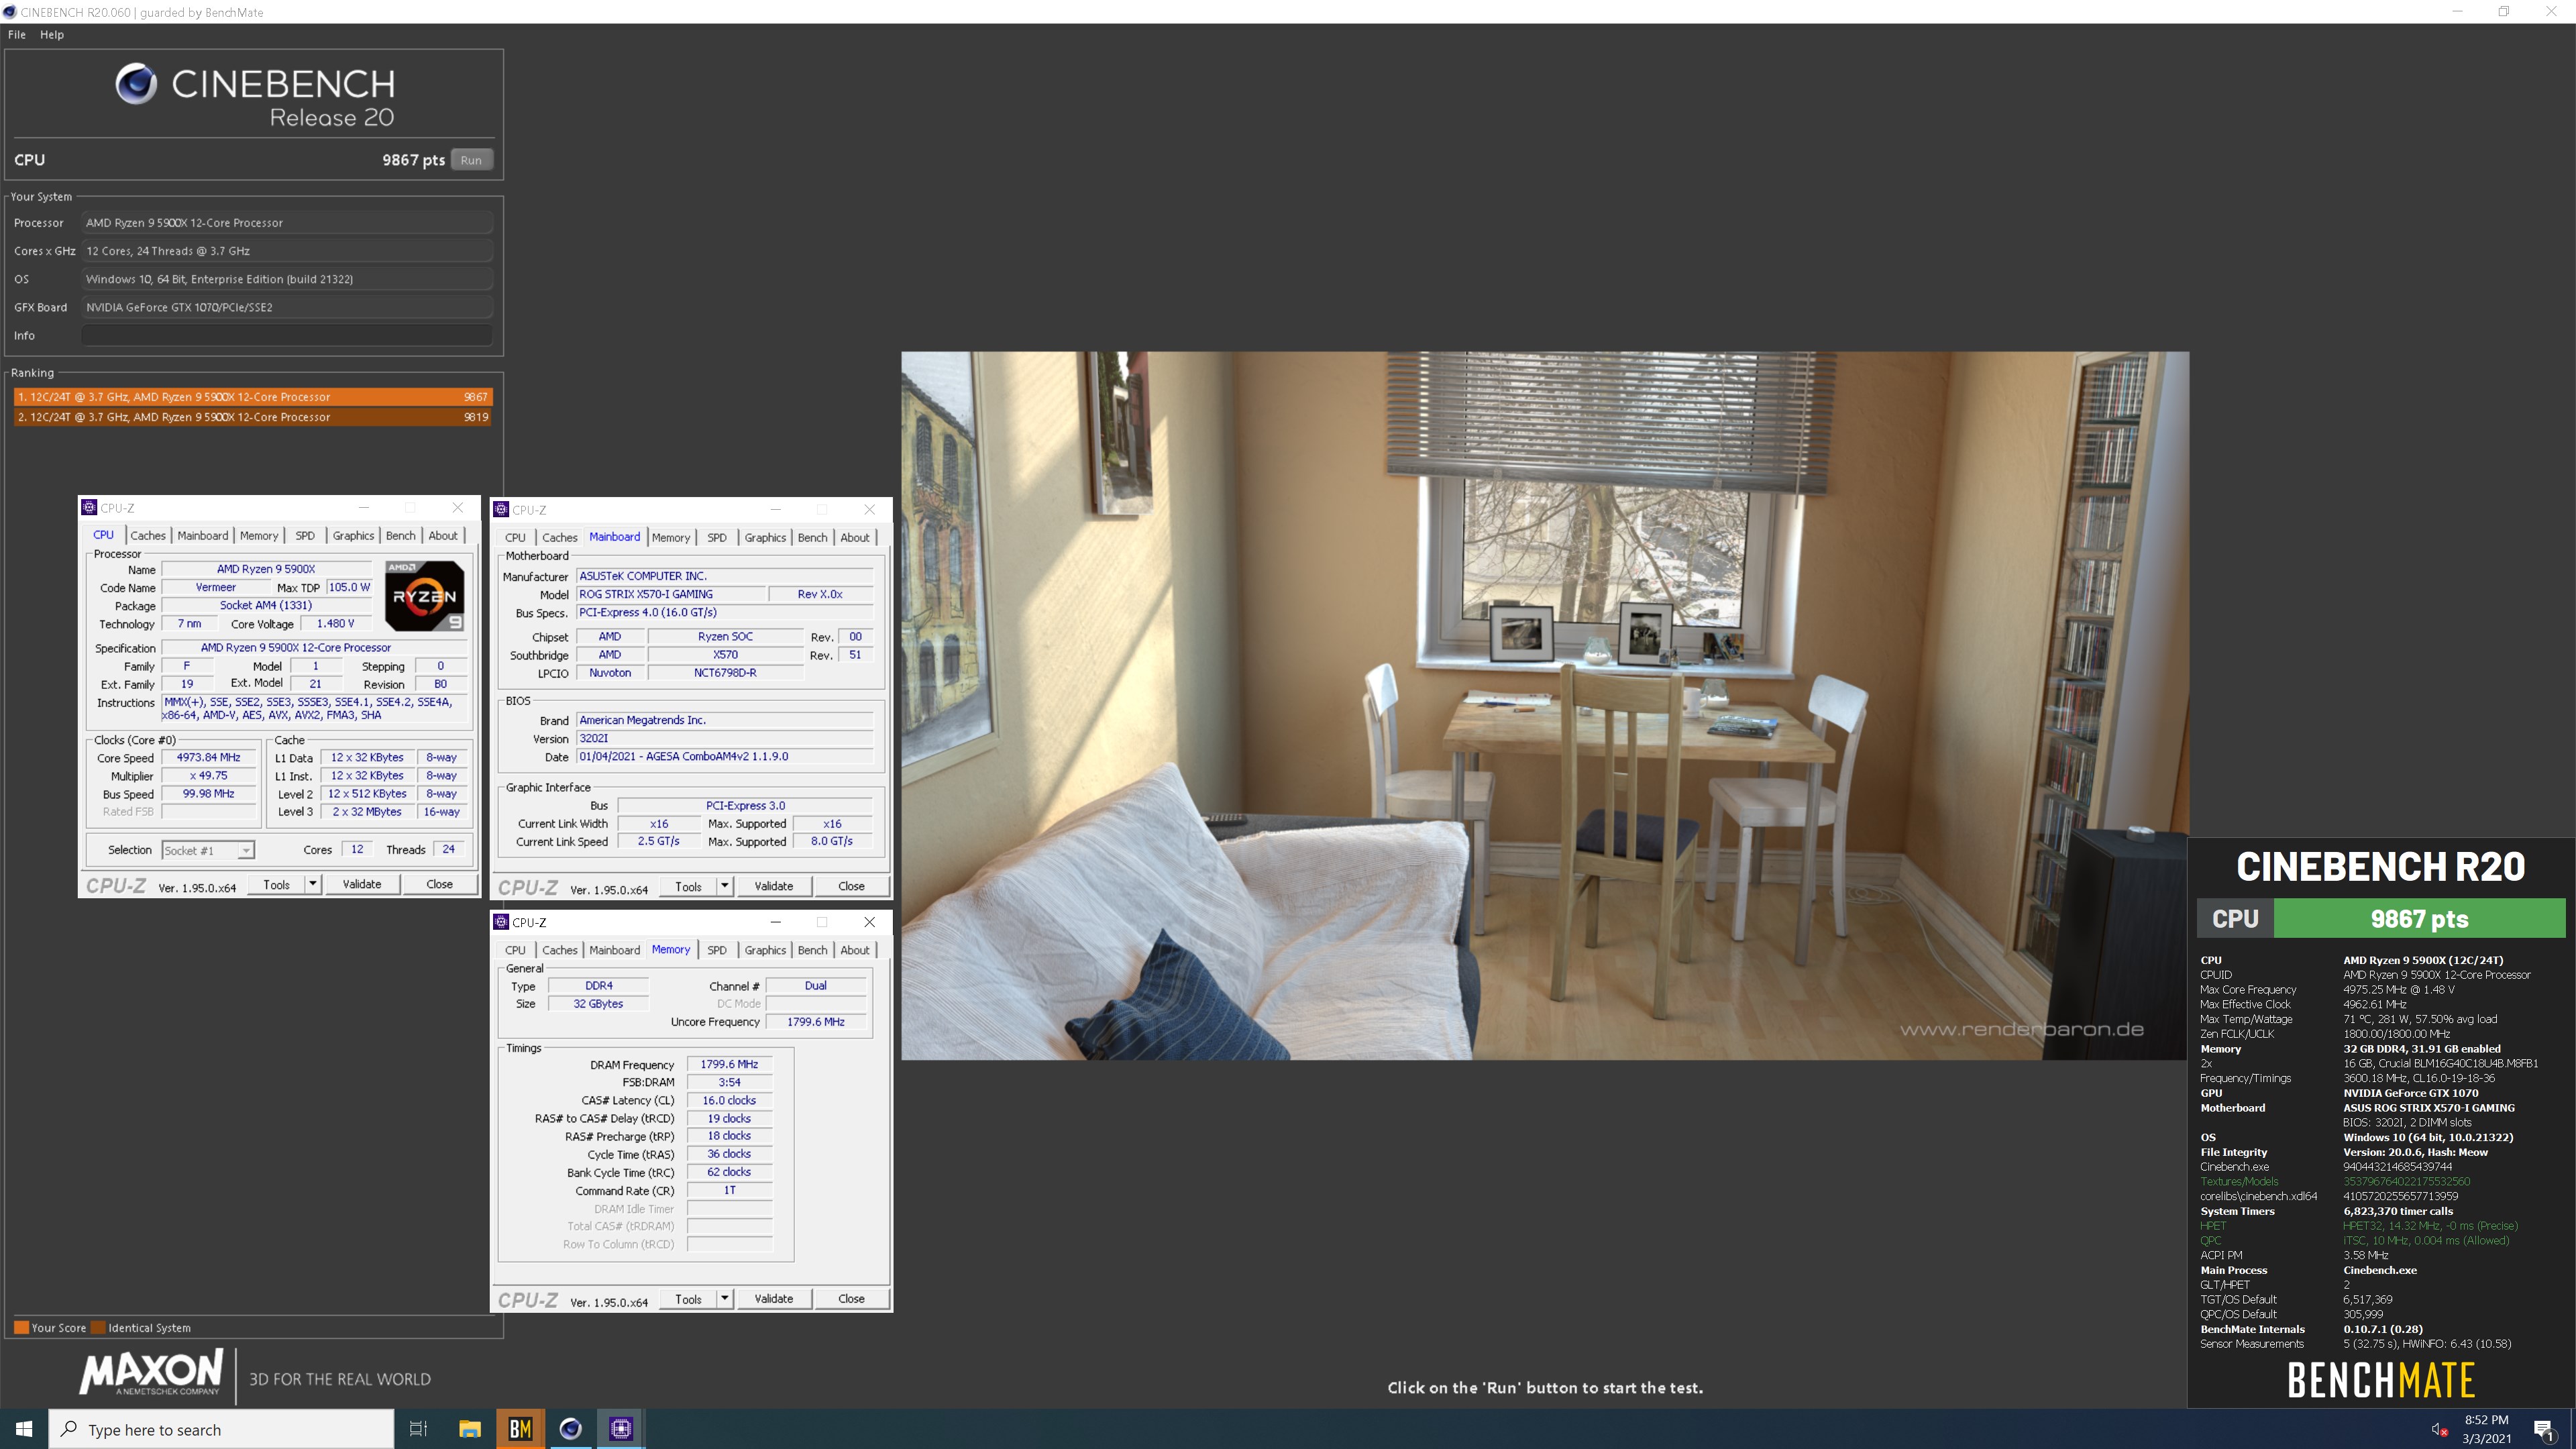Viewport: 2576px width, 1449px height.
Task: Open Graphics tab in the left CPU-Z window
Action: pyautogui.click(x=353, y=535)
